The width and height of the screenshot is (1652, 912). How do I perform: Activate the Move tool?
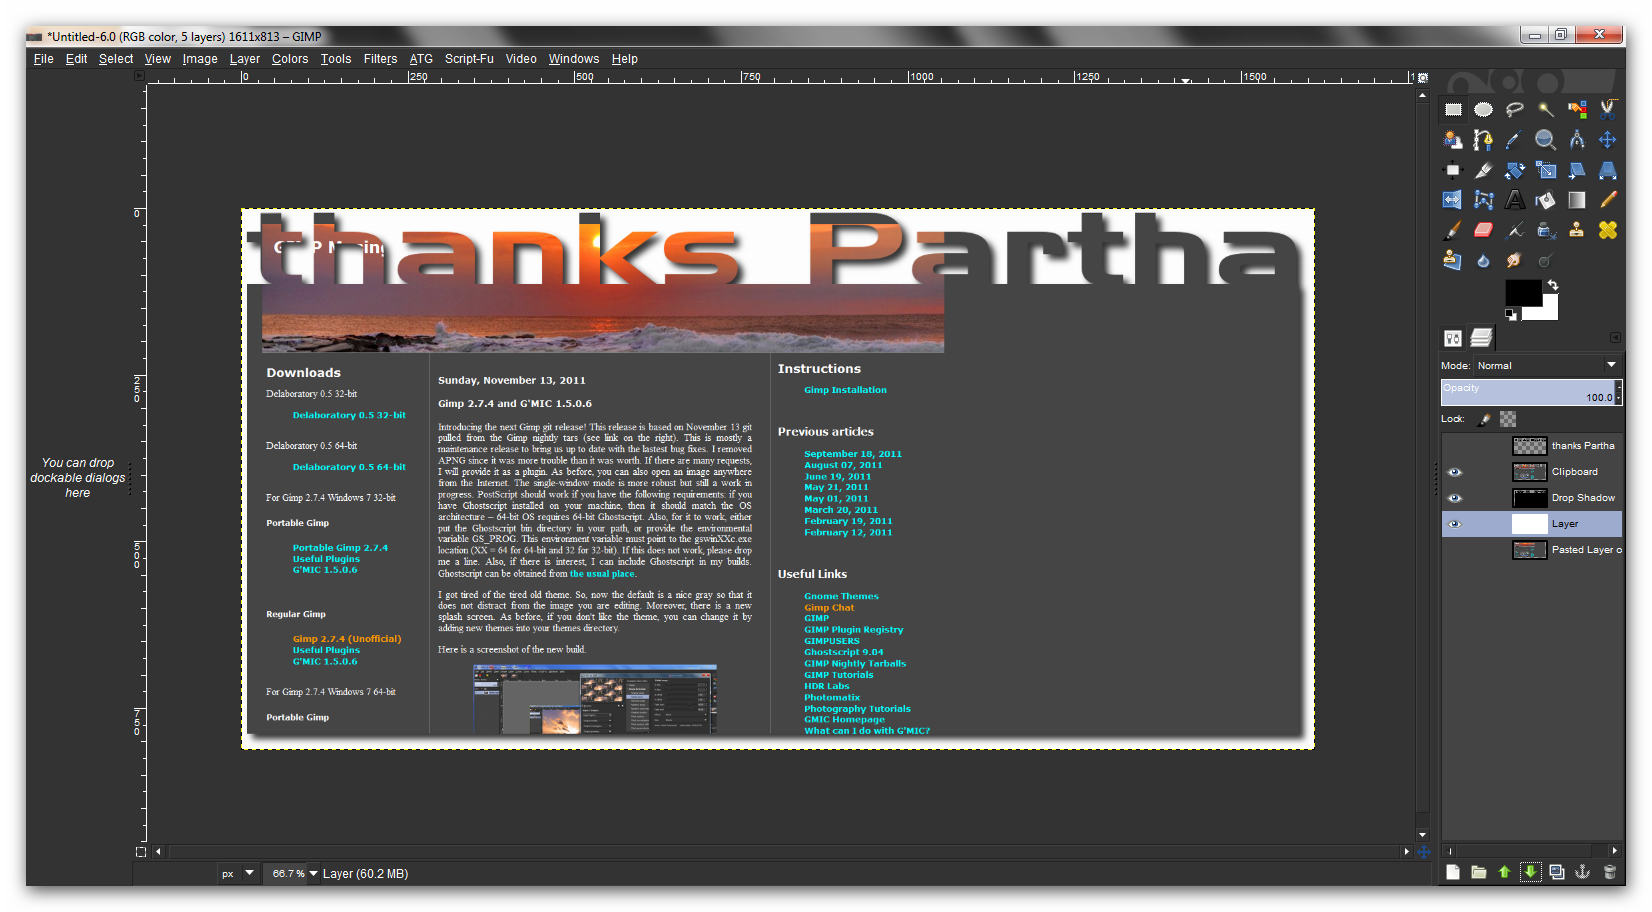pyautogui.click(x=1608, y=140)
